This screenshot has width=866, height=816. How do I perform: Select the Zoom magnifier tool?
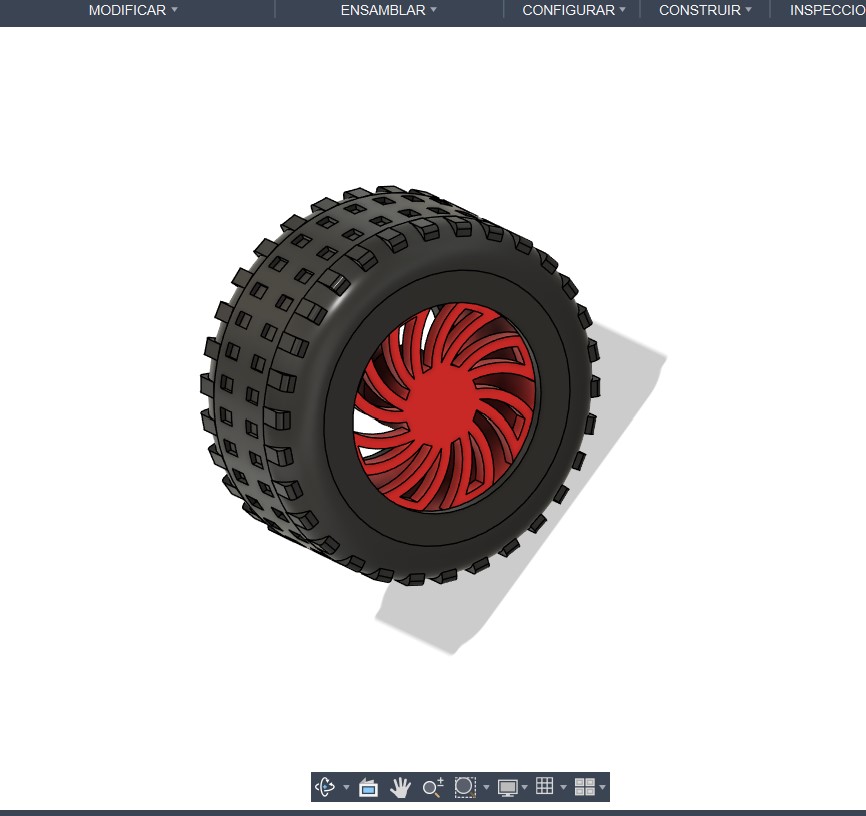coord(433,787)
